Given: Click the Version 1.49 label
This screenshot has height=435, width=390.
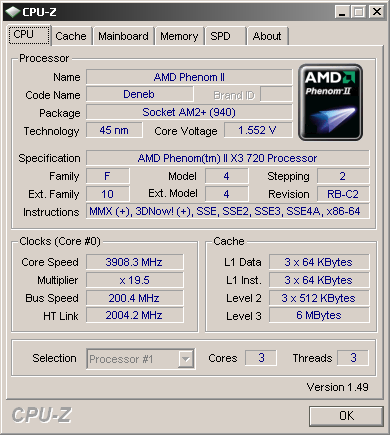Looking at the screenshot, I should click(337, 387).
